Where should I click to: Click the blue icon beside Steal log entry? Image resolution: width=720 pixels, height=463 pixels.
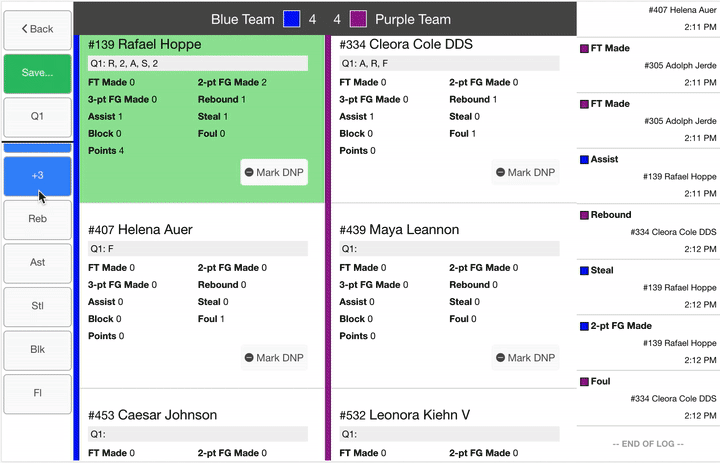(584, 271)
